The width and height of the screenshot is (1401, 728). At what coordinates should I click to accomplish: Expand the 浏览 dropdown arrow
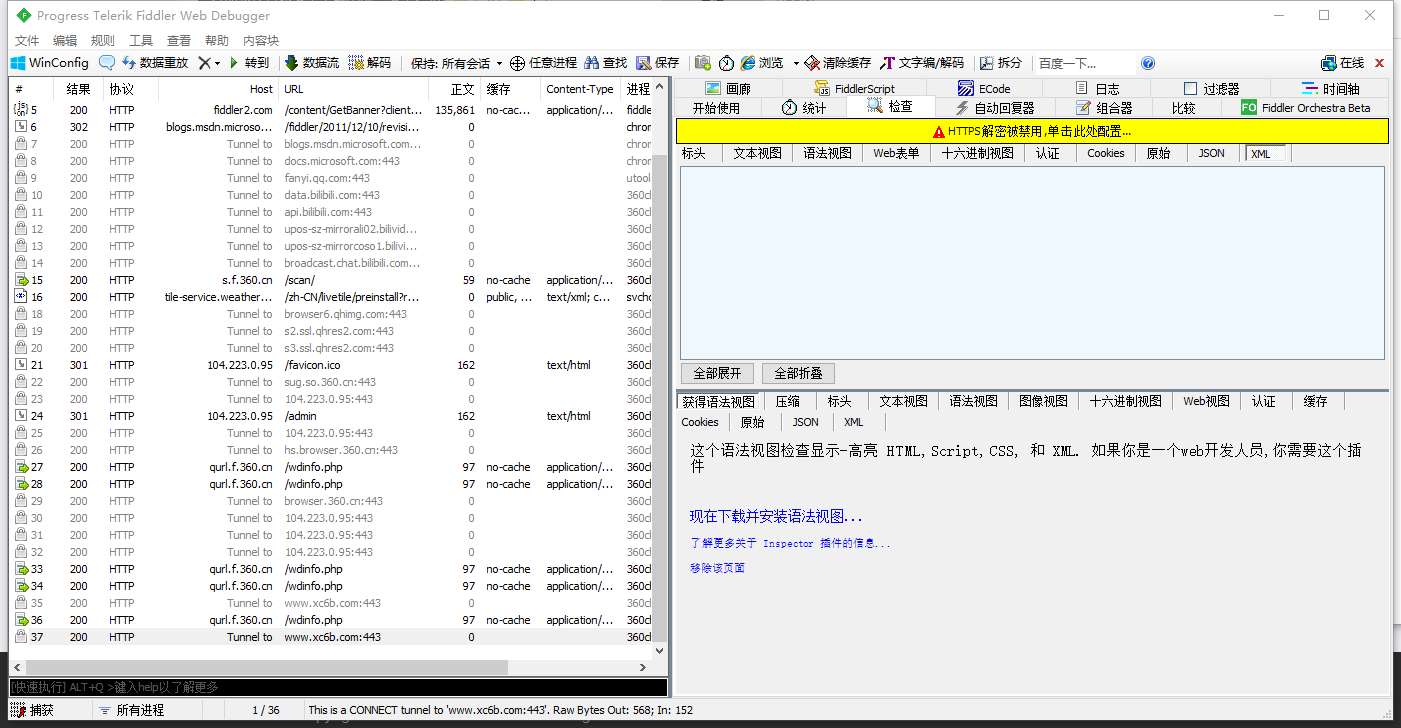click(x=796, y=63)
